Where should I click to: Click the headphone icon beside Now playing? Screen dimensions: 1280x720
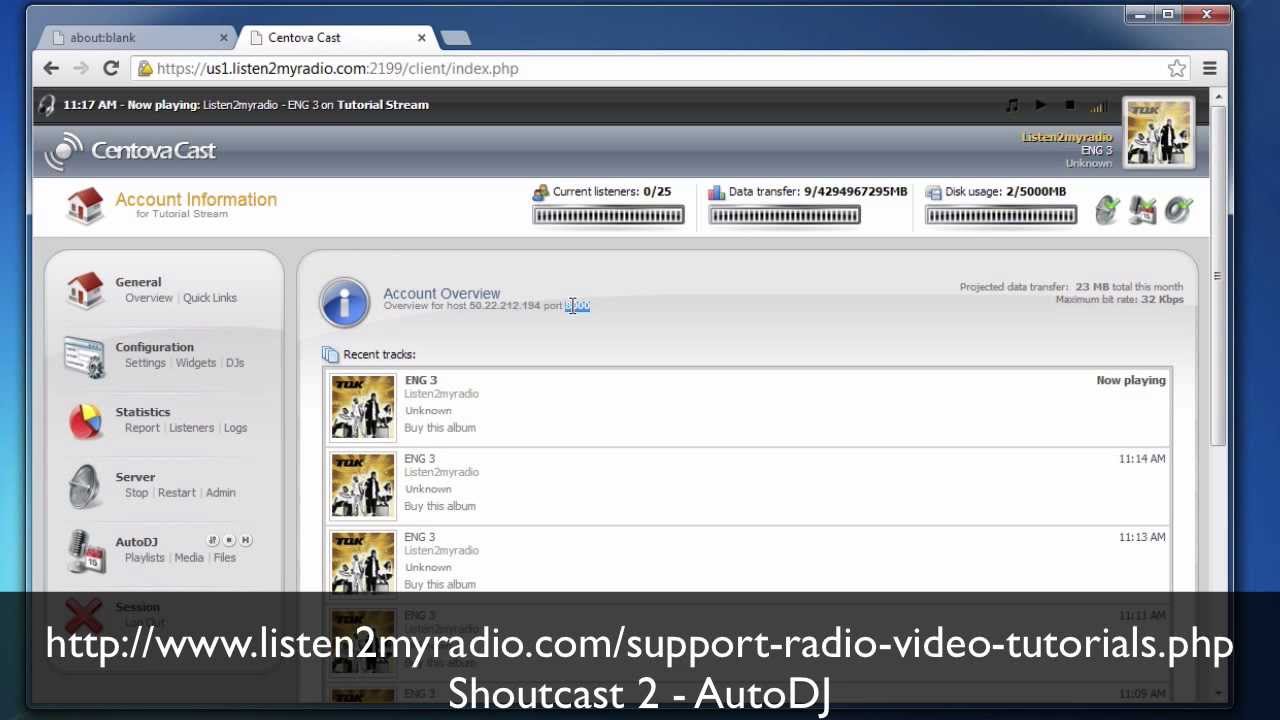point(46,105)
